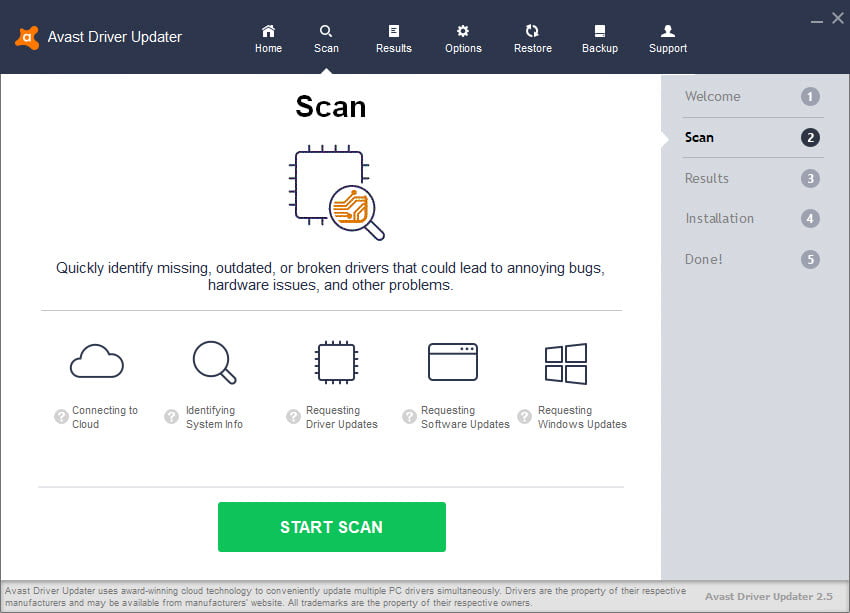
Task: Select the Installation step in sidebar
Action: coord(752,218)
